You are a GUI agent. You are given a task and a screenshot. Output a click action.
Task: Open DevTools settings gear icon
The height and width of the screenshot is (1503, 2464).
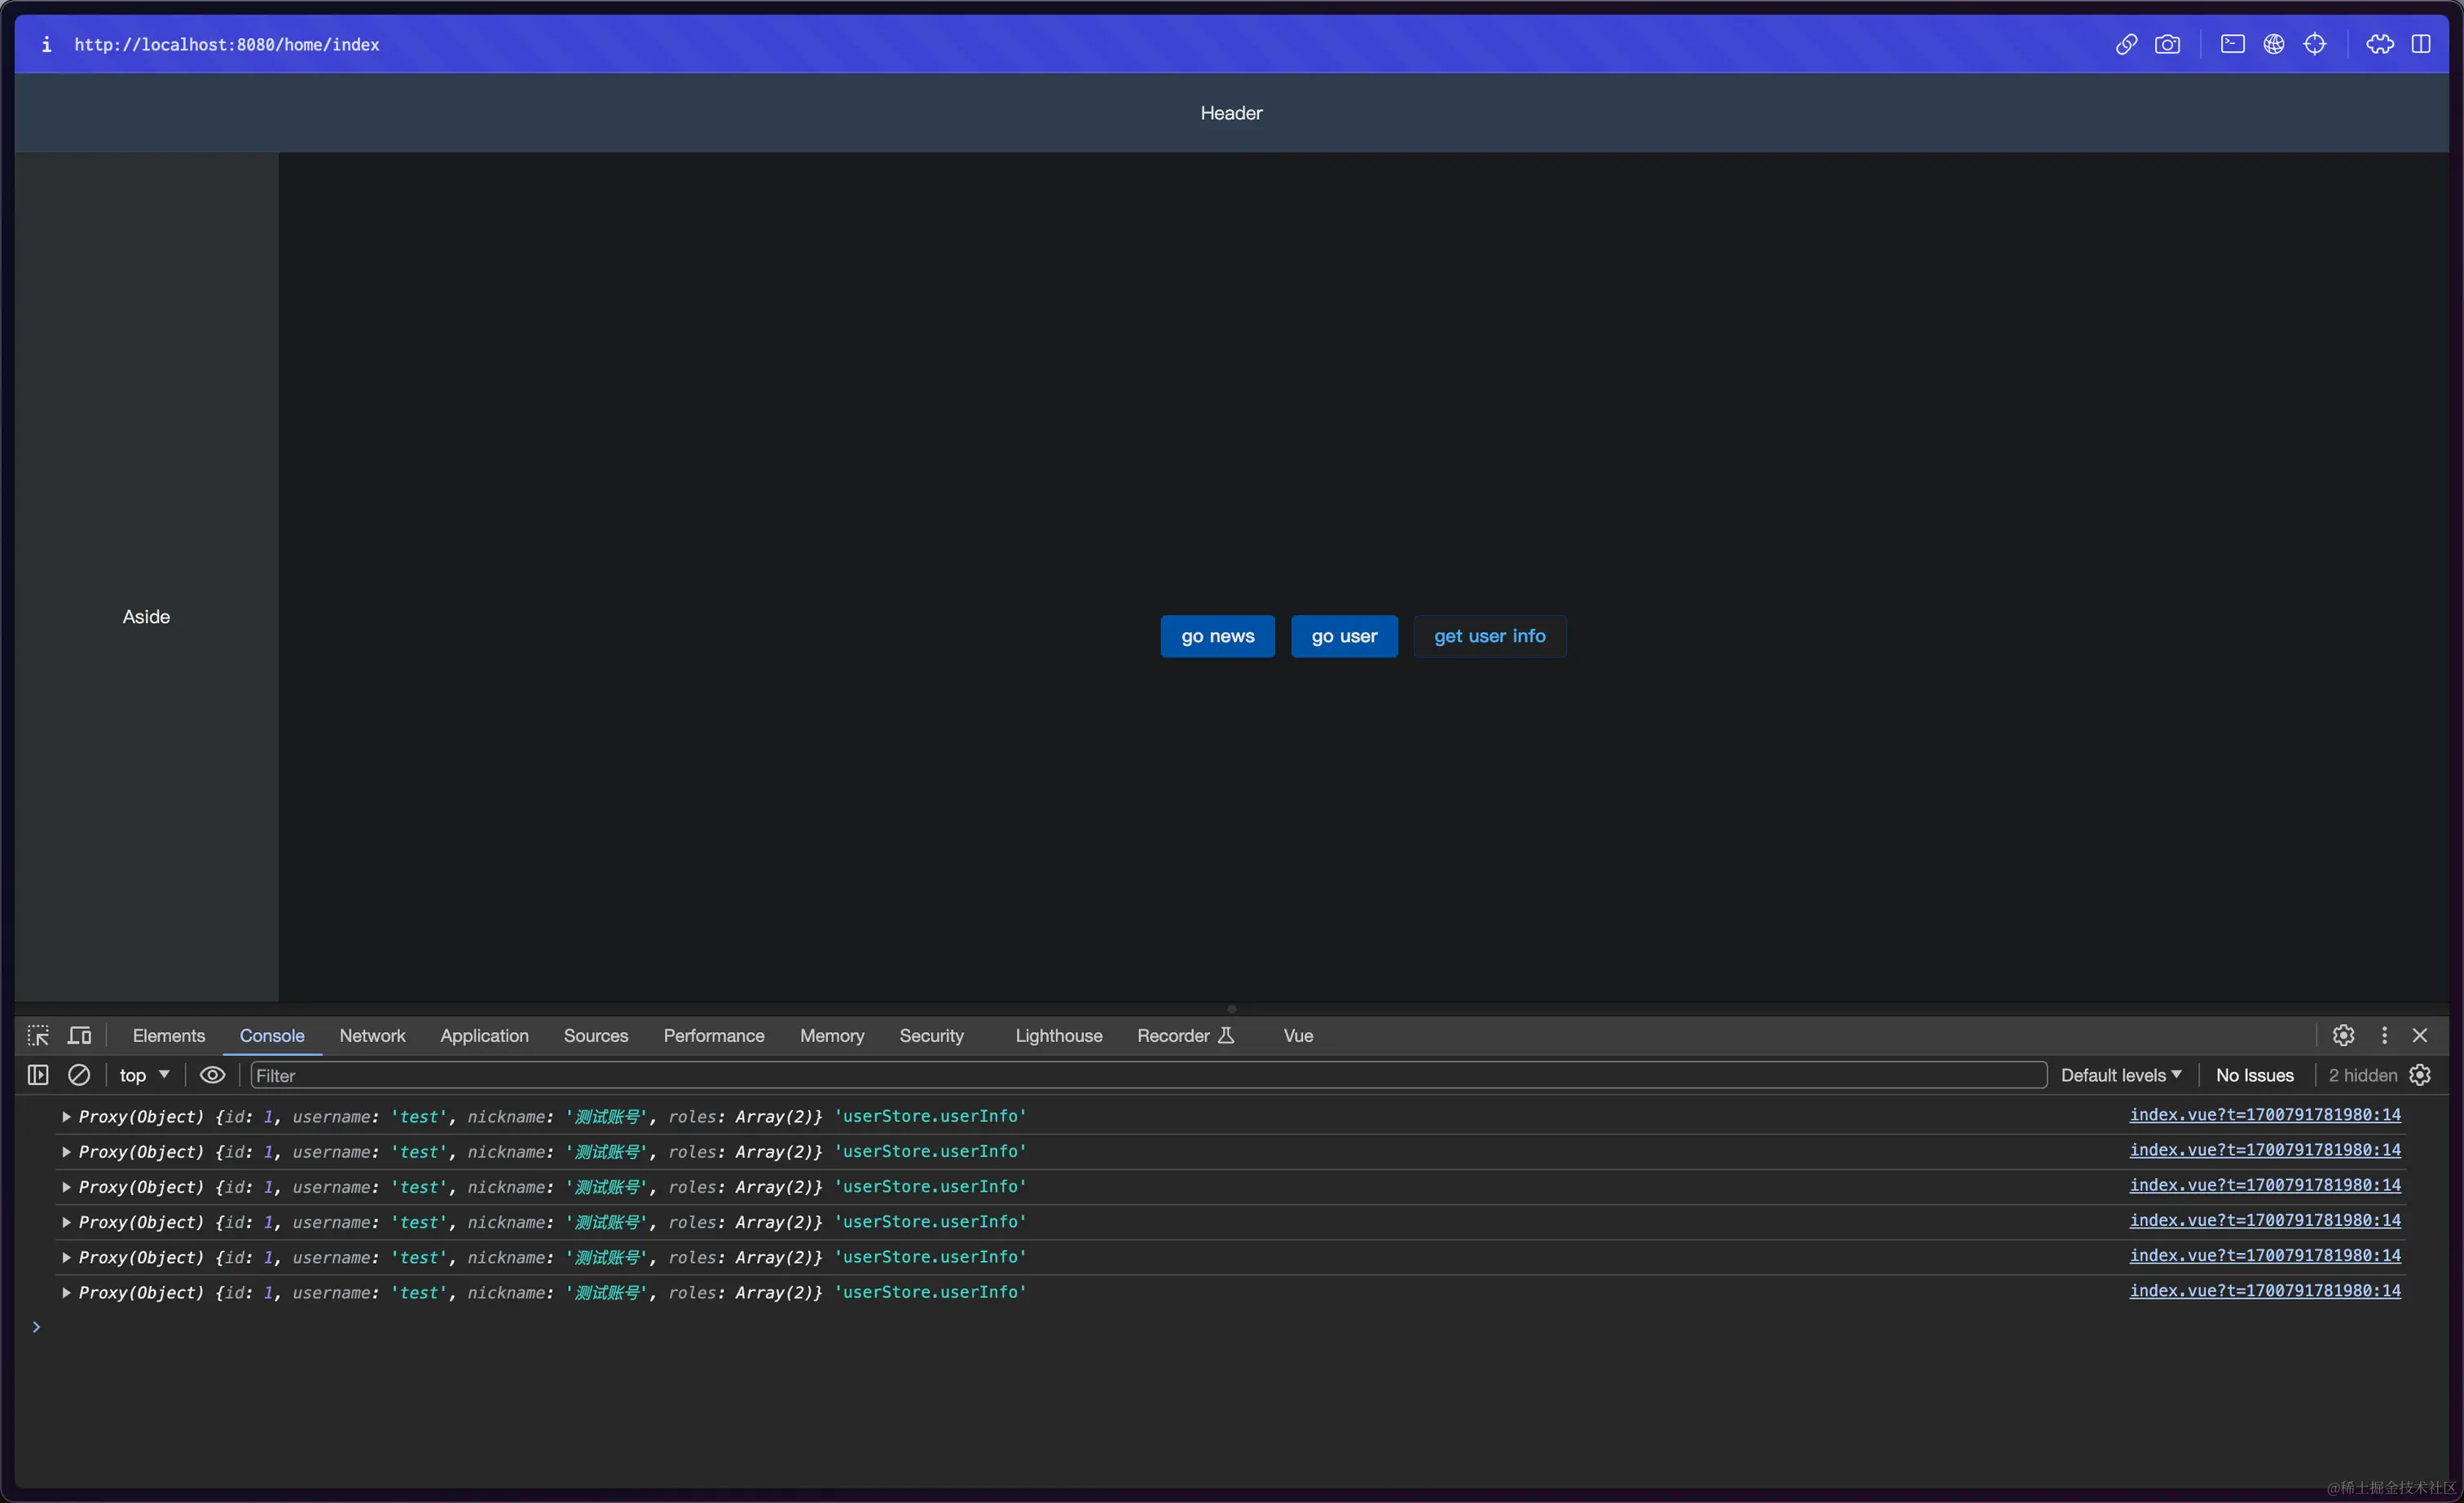pyautogui.click(x=2343, y=1035)
